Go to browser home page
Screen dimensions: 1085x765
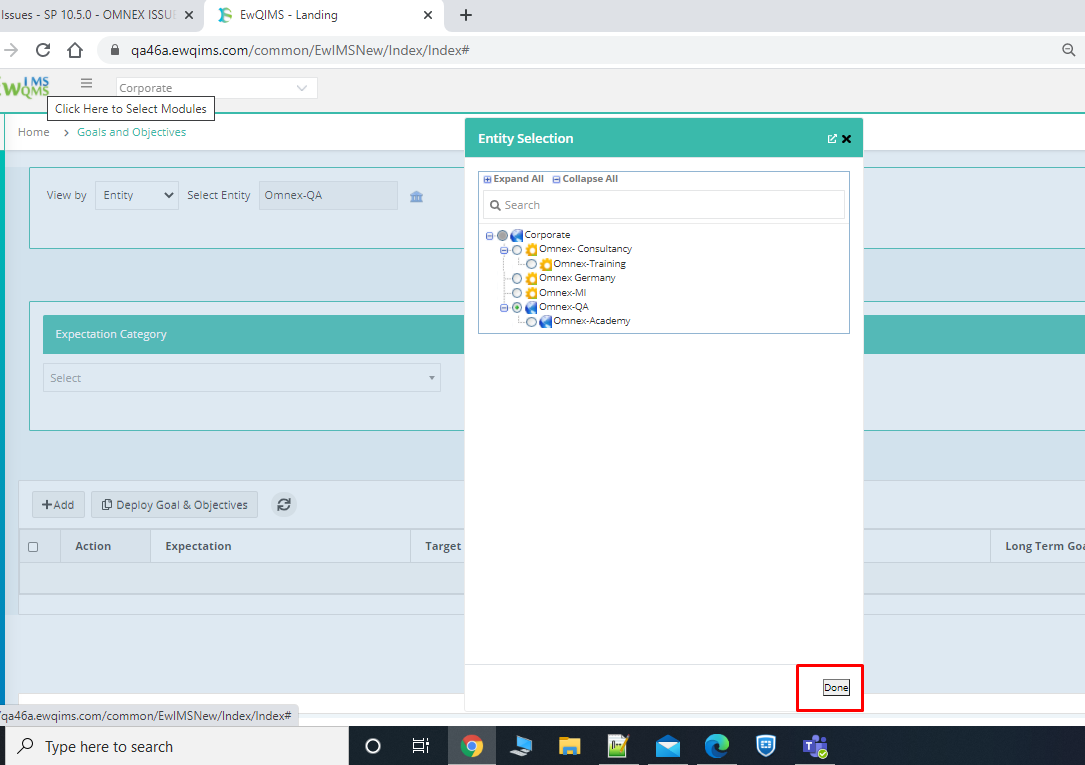tap(75, 50)
